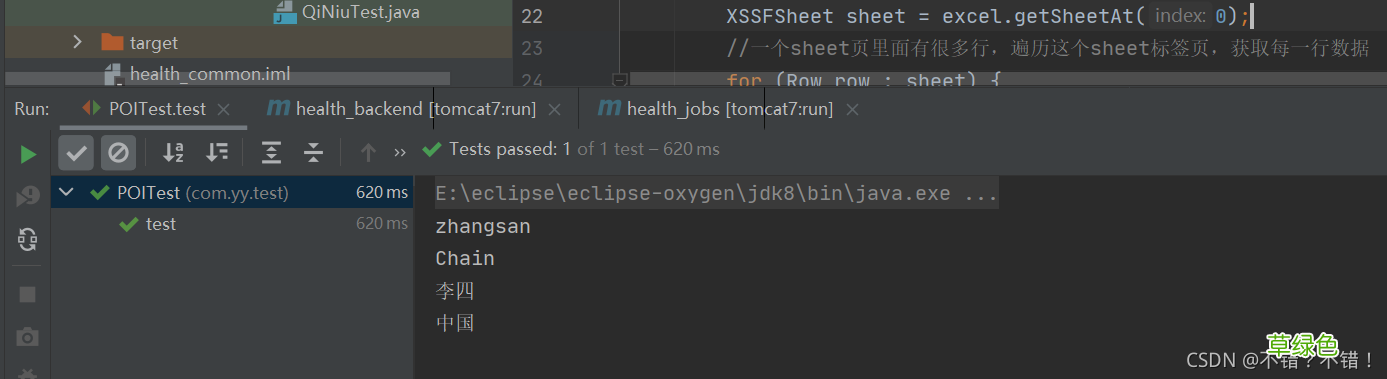
Task: Close the POITest.test run tab
Action: pyautogui.click(x=223, y=109)
